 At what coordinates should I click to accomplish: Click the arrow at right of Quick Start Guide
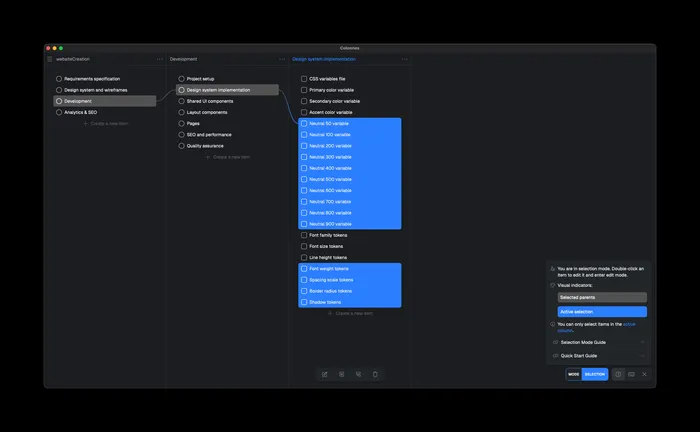click(642, 356)
